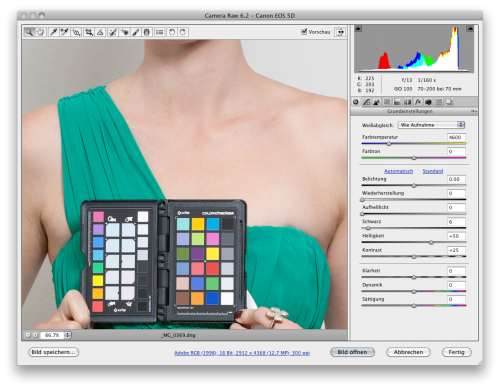Toggle highlight clipping warning on histogram
The image size is (500, 389).
(x=470, y=29)
